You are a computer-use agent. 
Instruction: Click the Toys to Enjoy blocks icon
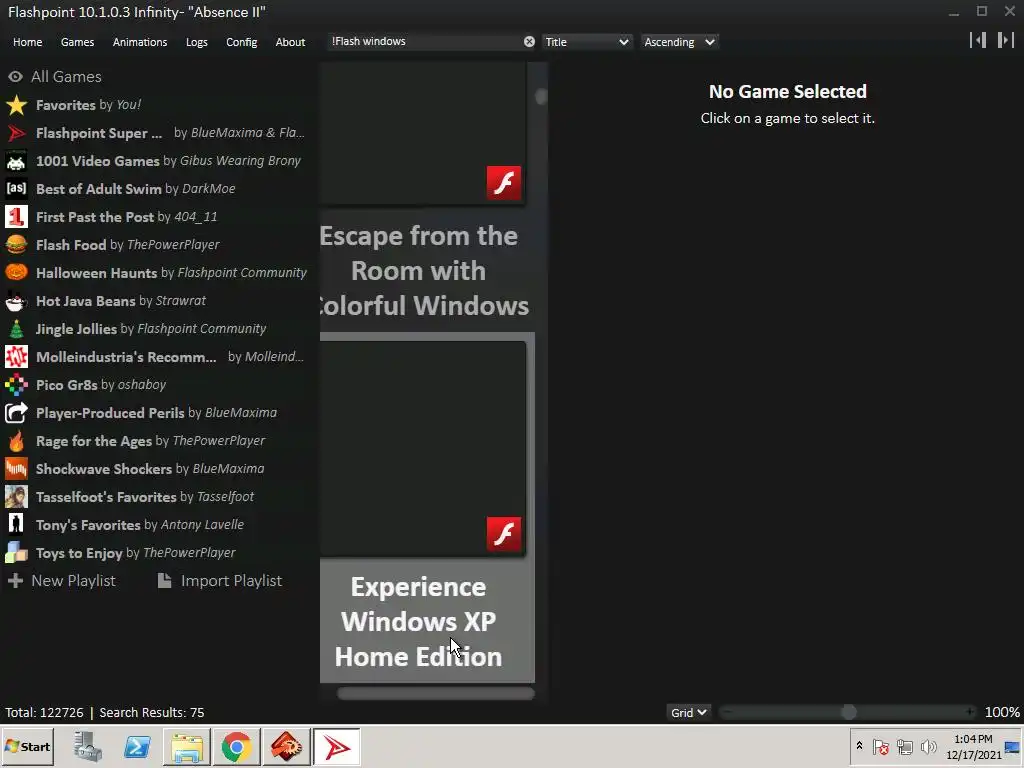16,553
